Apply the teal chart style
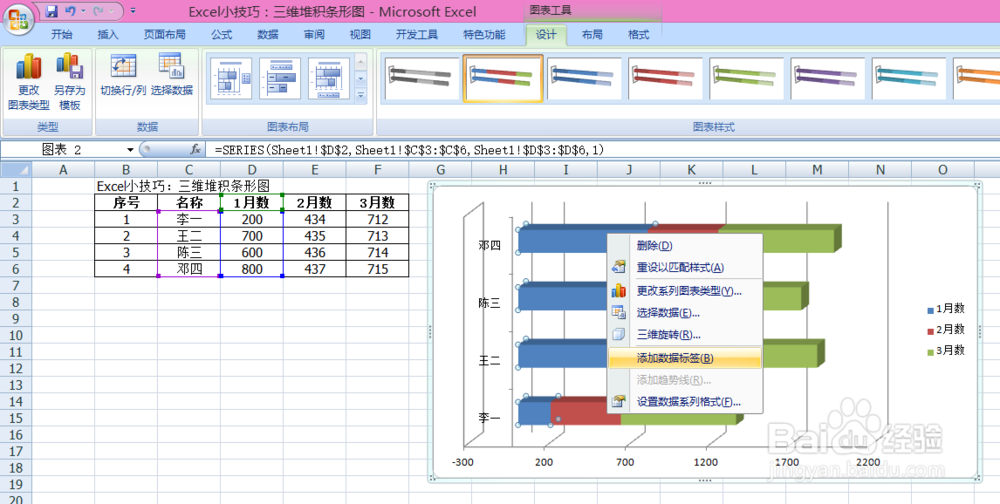 [908, 78]
